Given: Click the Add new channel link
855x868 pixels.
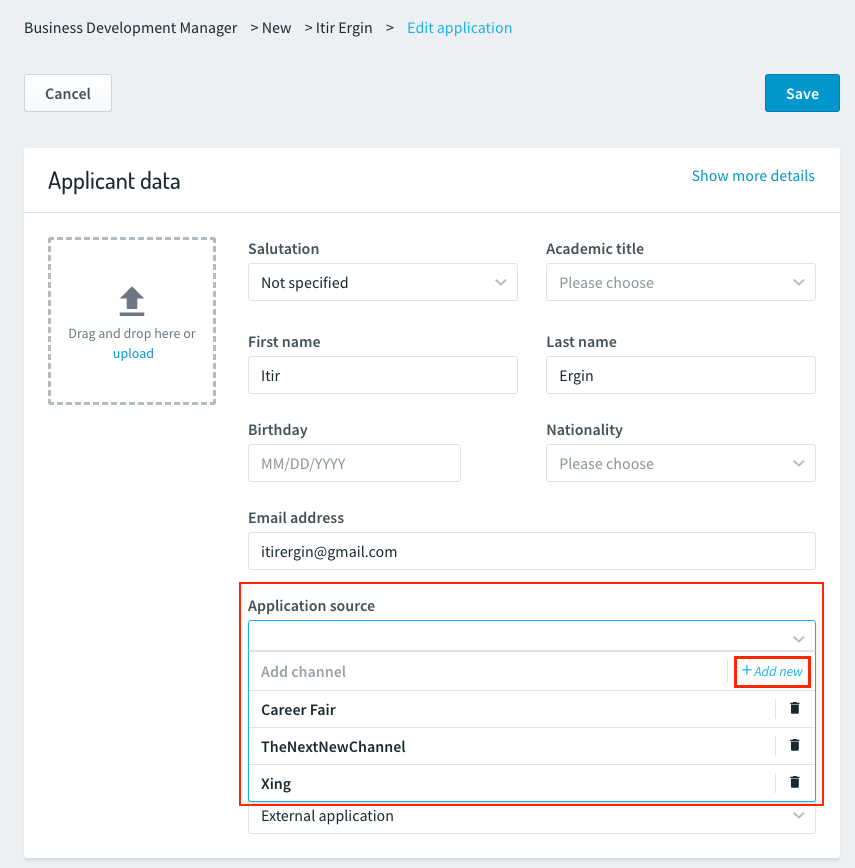Looking at the screenshot, I should point(772,671).
